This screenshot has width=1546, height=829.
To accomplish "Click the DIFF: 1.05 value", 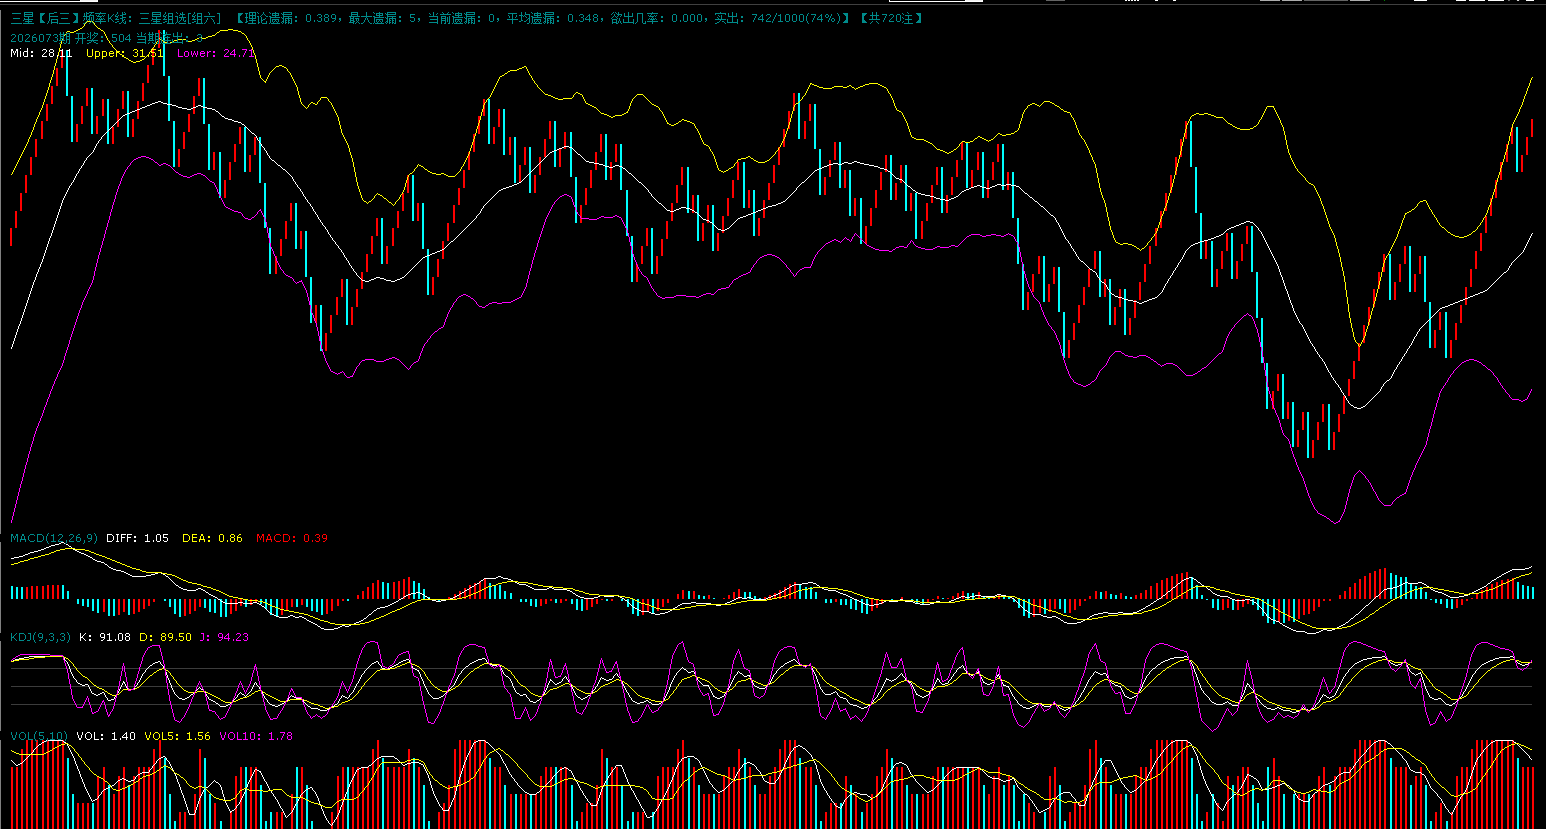I will pyautogui.click(x=137, y=538).
